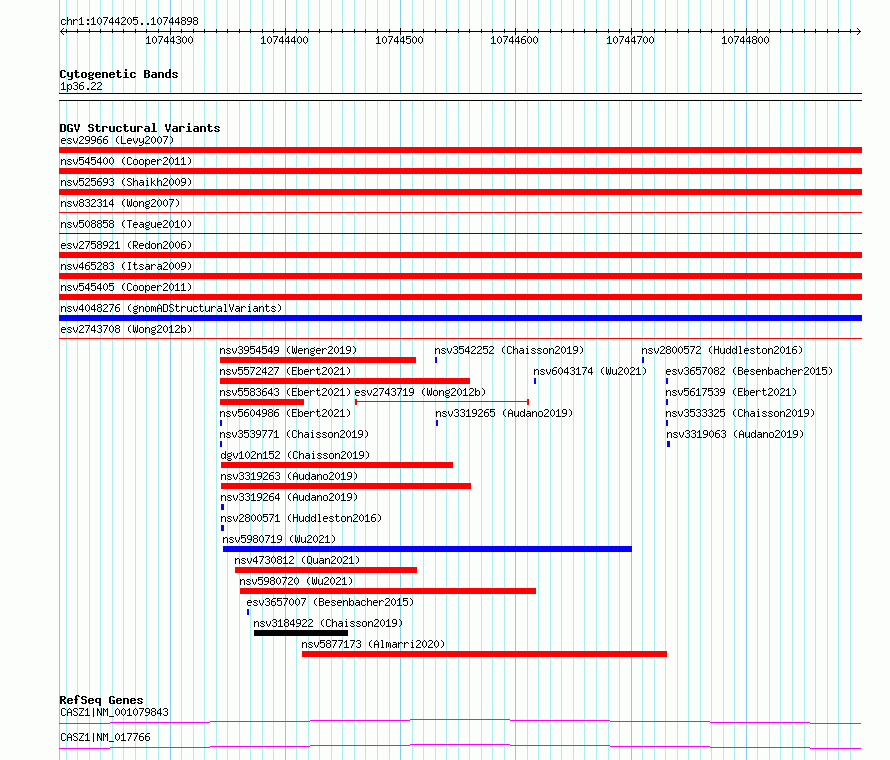Image resolution: width=890 pixels, height=760 pixels.
Task: Click nsv545405 (Cooper2011) label
Action: tap(126, 287)
